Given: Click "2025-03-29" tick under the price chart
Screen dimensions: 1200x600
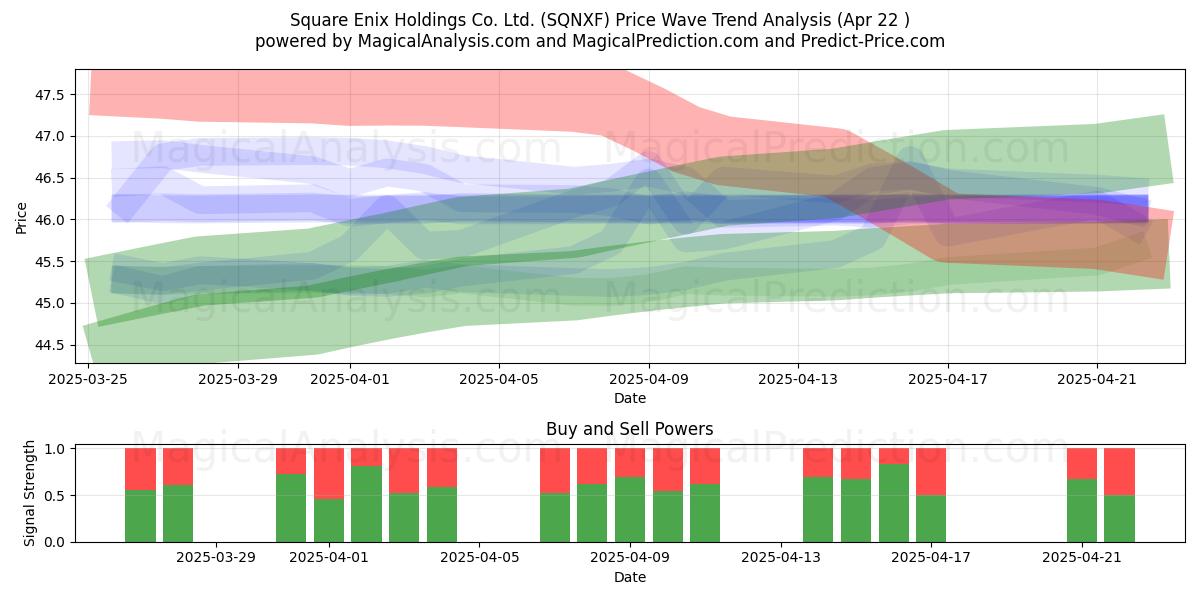Looking at the screenshot, I should coord(238,379).
